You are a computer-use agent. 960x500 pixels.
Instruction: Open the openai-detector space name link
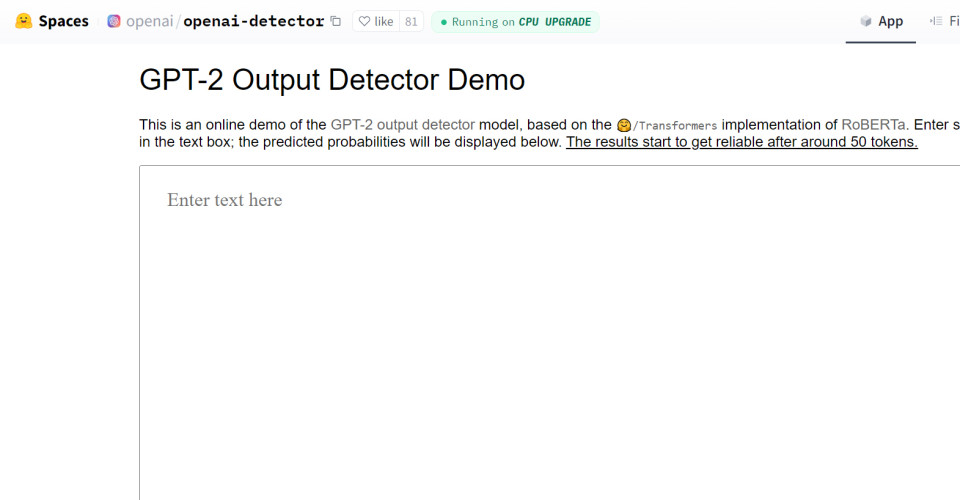tap(254, 21)
